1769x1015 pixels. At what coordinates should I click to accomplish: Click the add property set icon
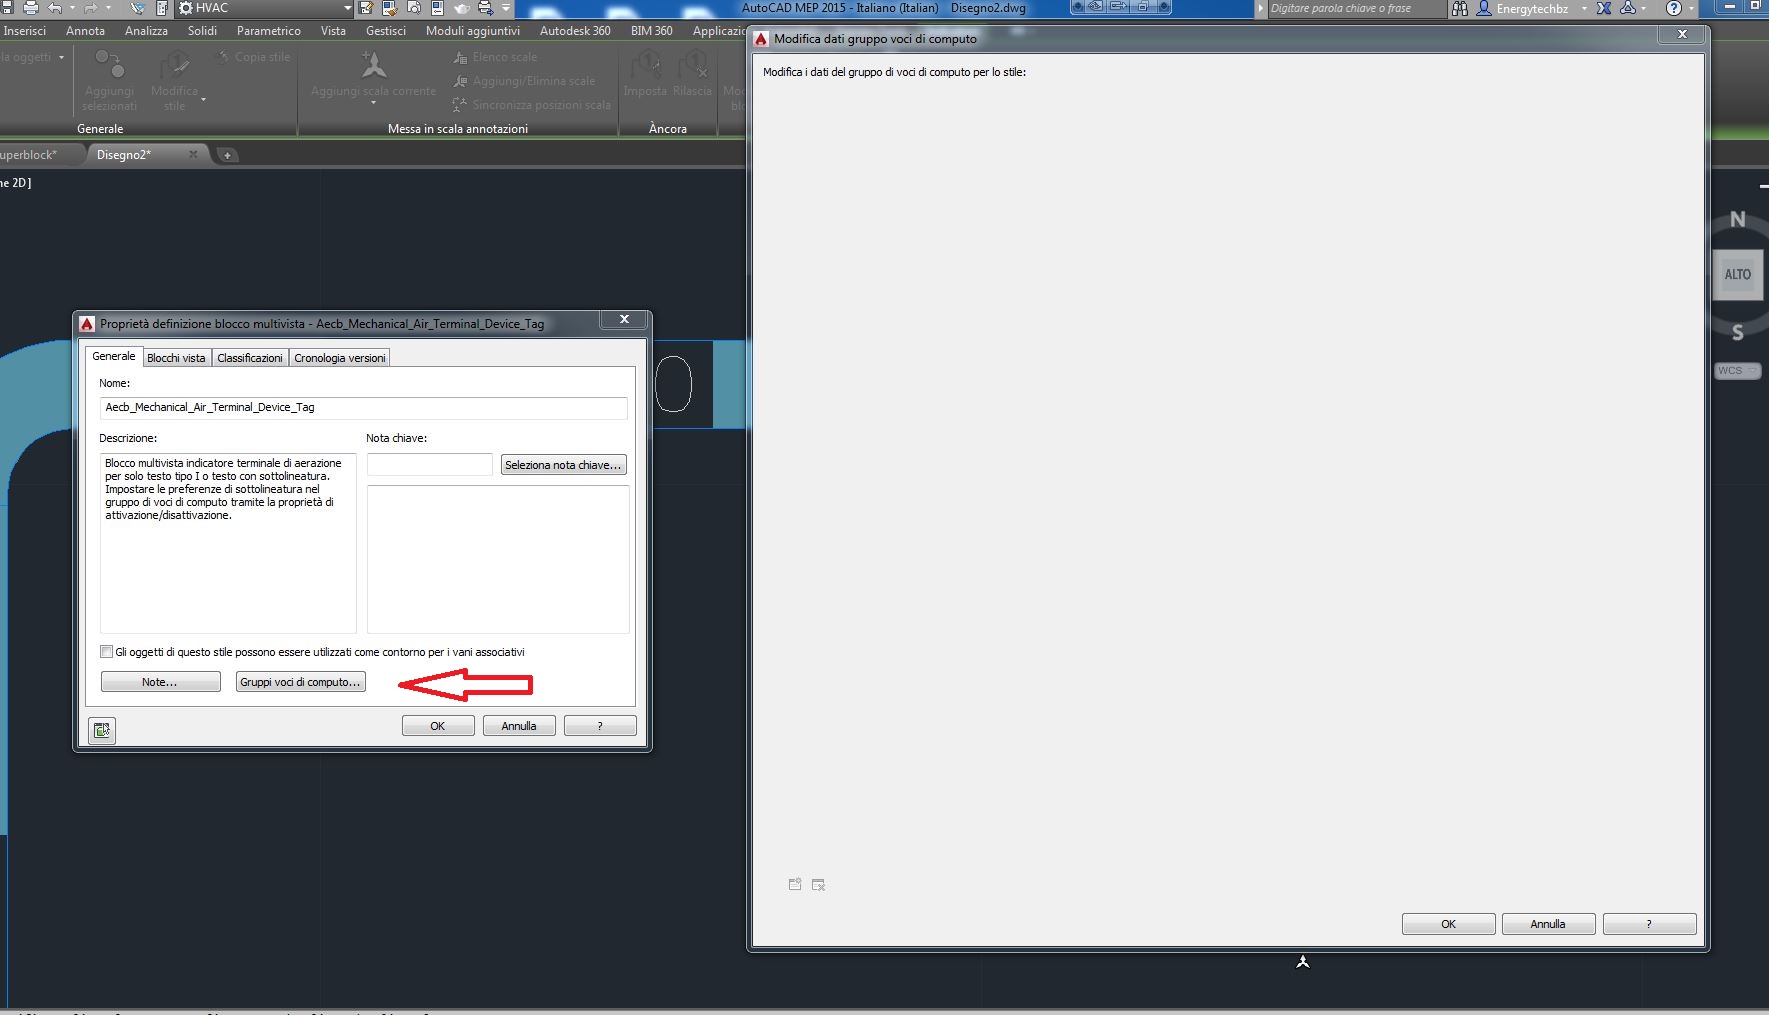tap(795, 884)
